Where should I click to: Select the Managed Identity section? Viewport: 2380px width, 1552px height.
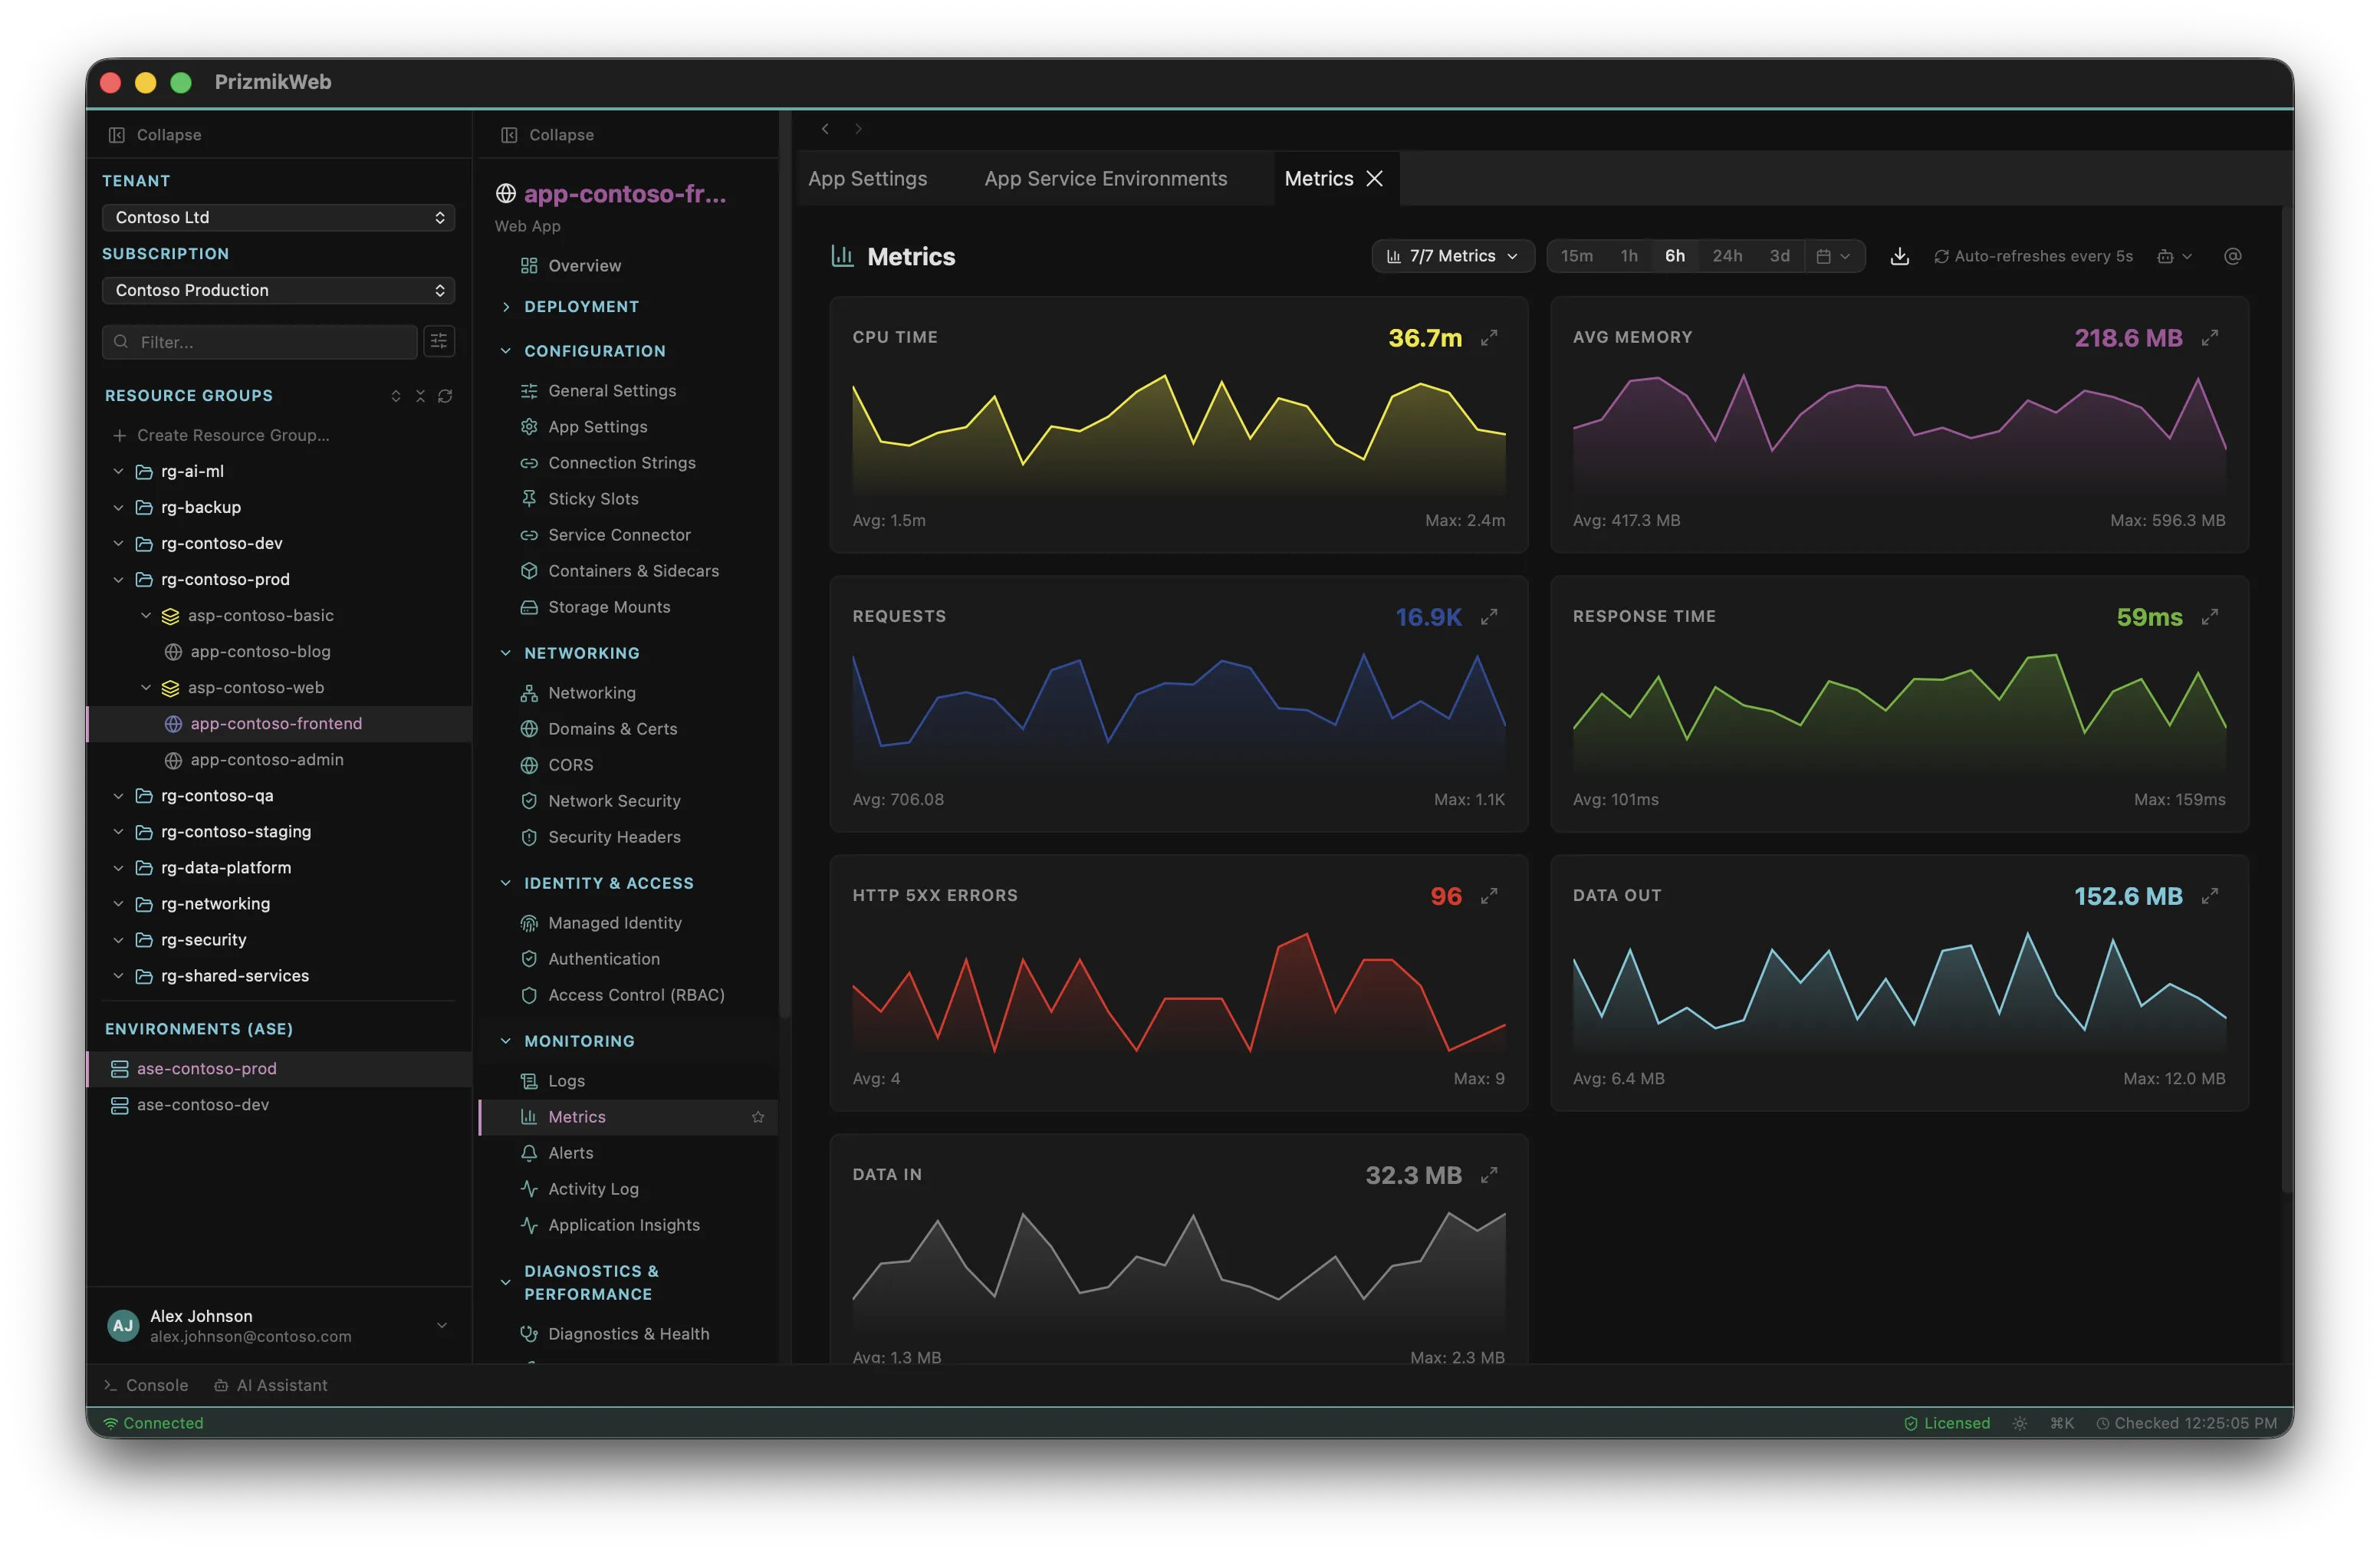click(614, 922)
